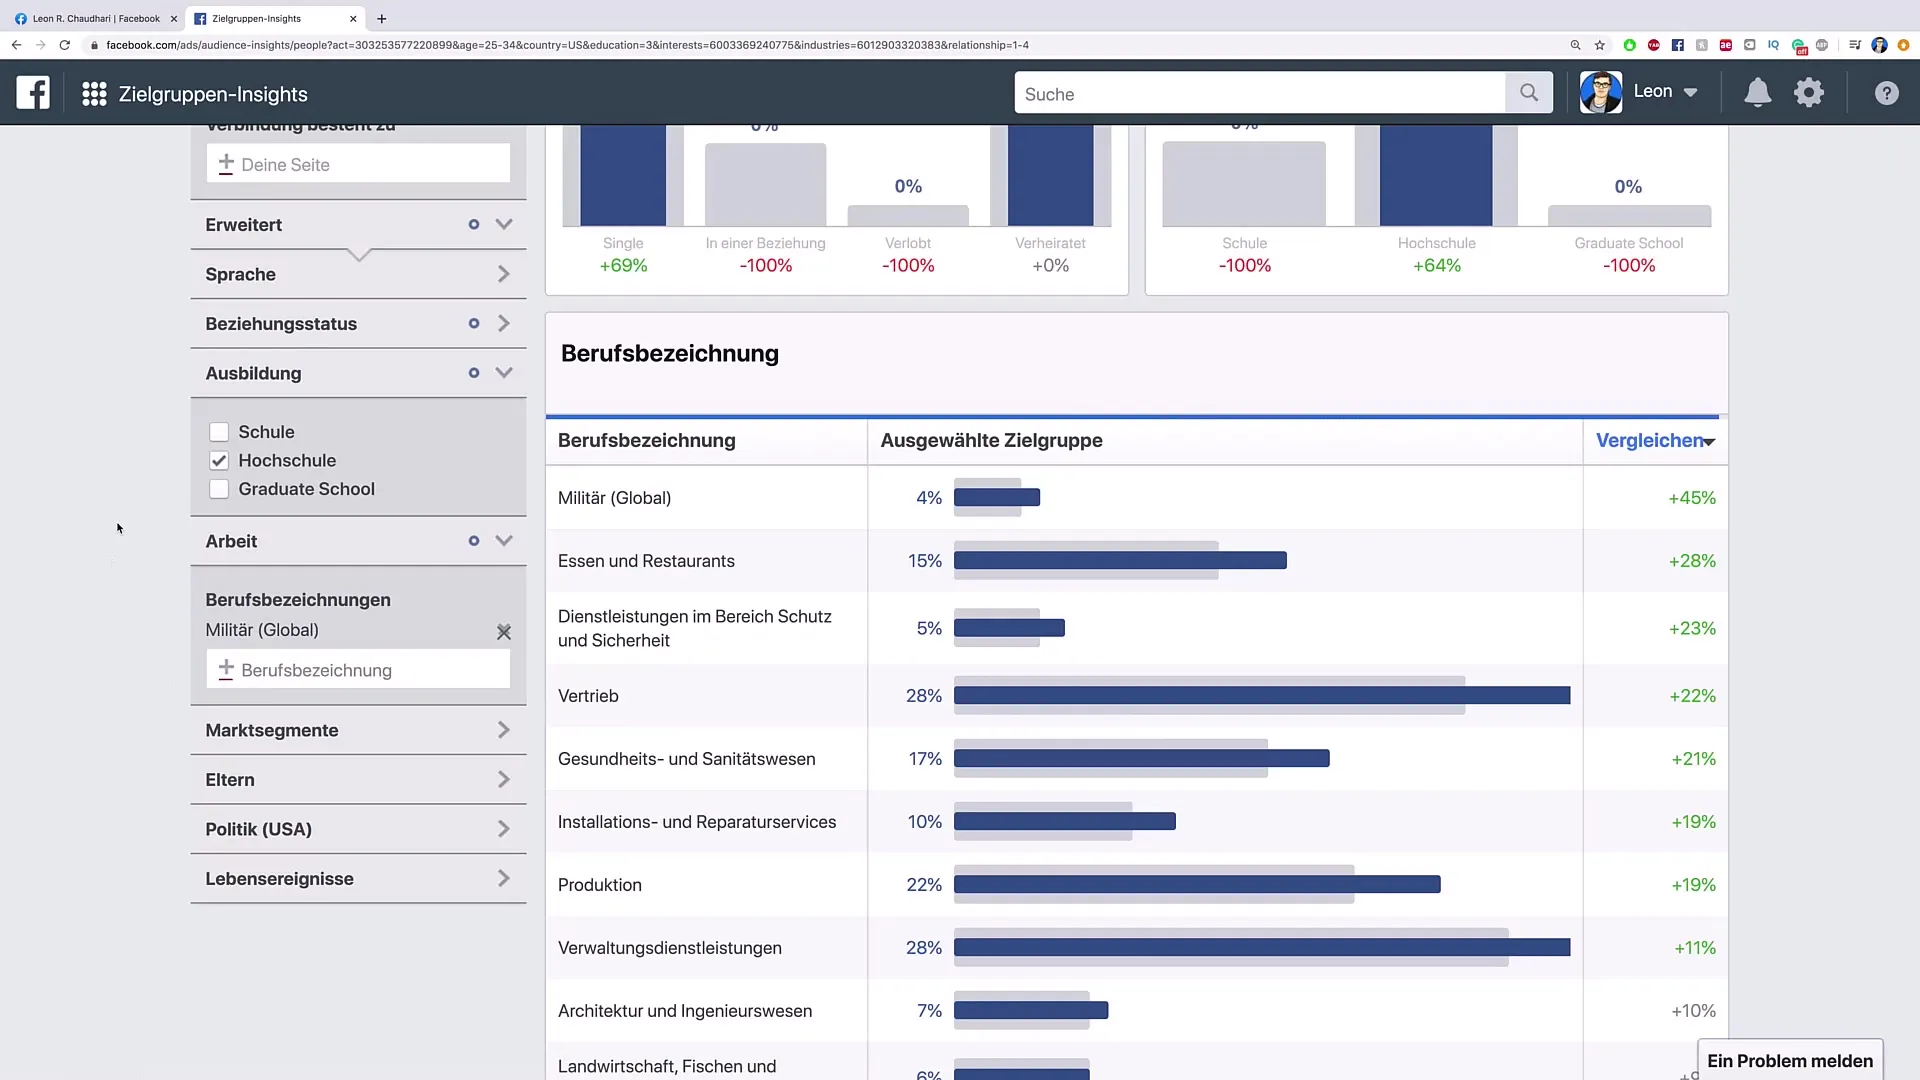The image size is (1920, 1080).
Task: Click the Chrome profile avatar icon
Action: (1879, 45)
